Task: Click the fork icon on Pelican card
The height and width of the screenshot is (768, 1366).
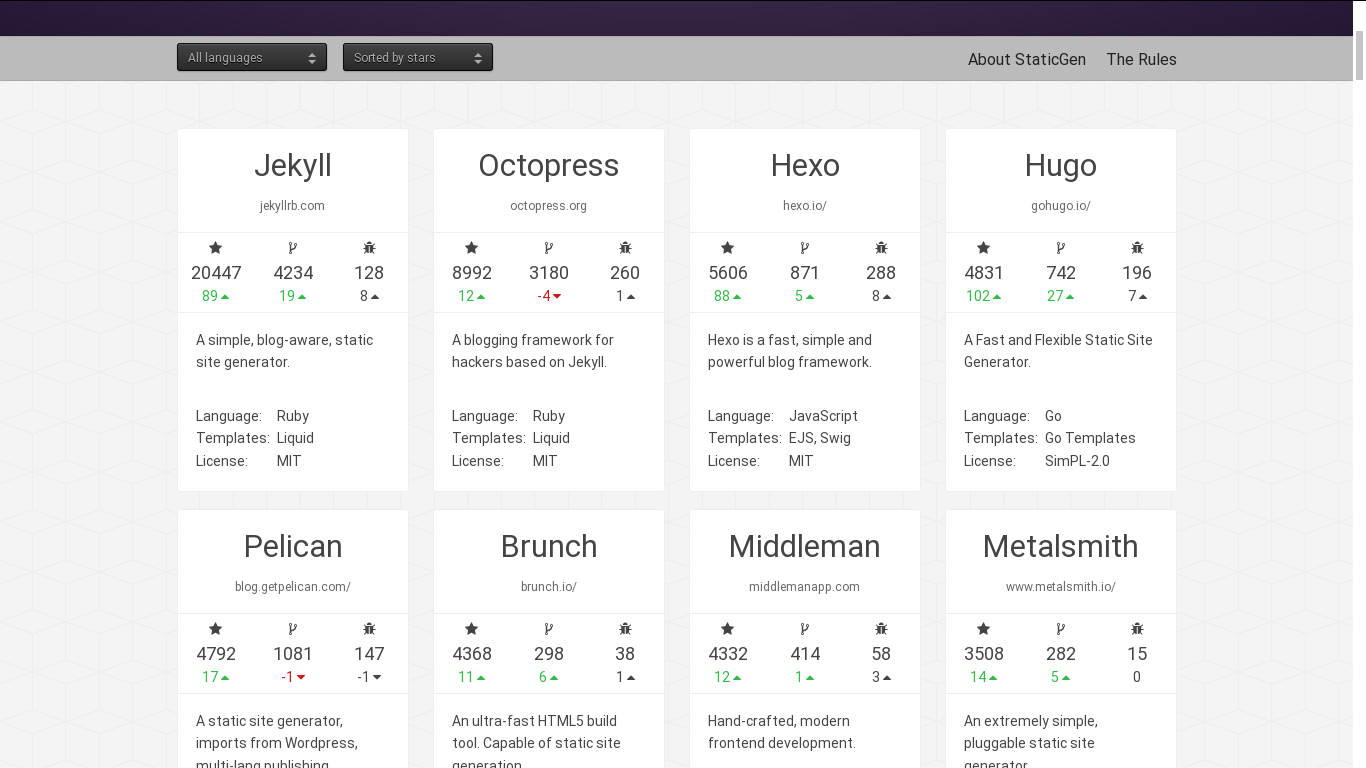Action: (293, 629)
